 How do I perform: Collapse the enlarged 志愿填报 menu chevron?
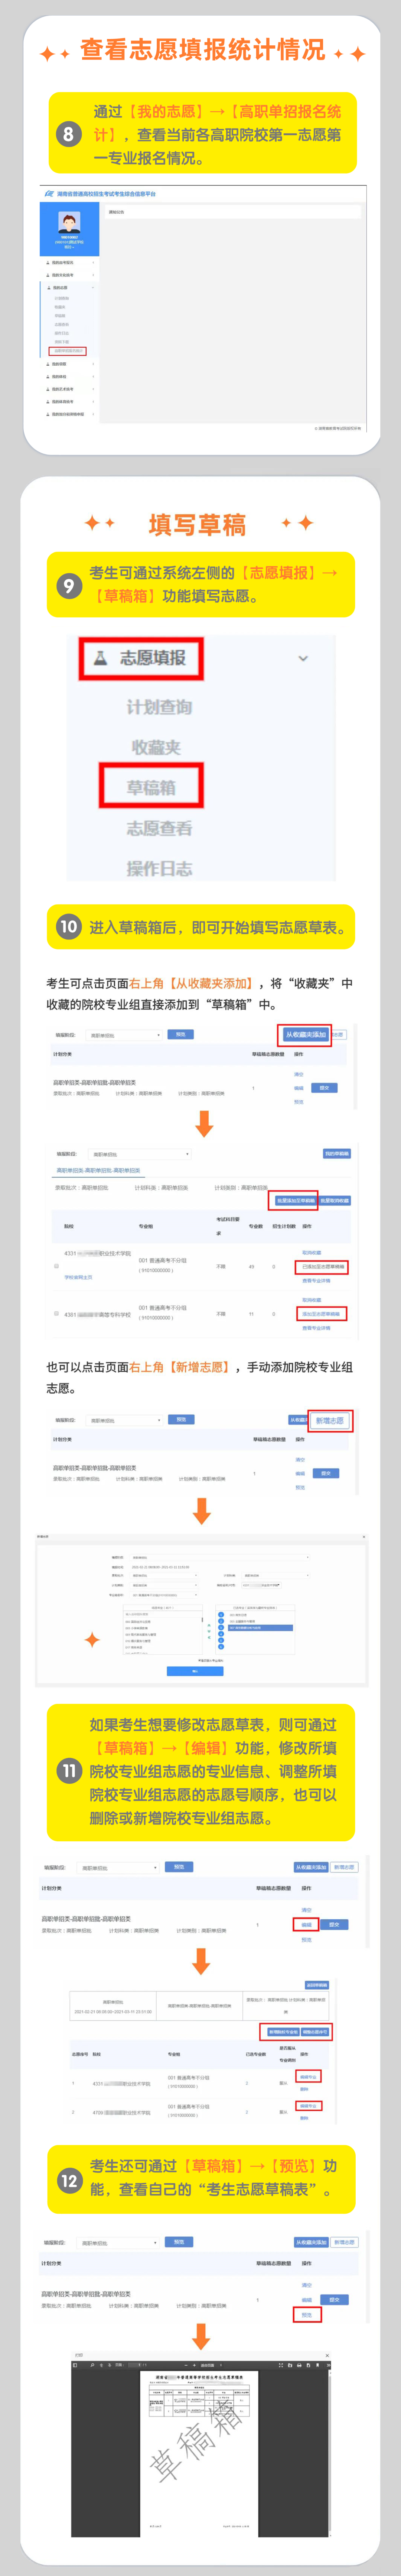tap(303, 658)
